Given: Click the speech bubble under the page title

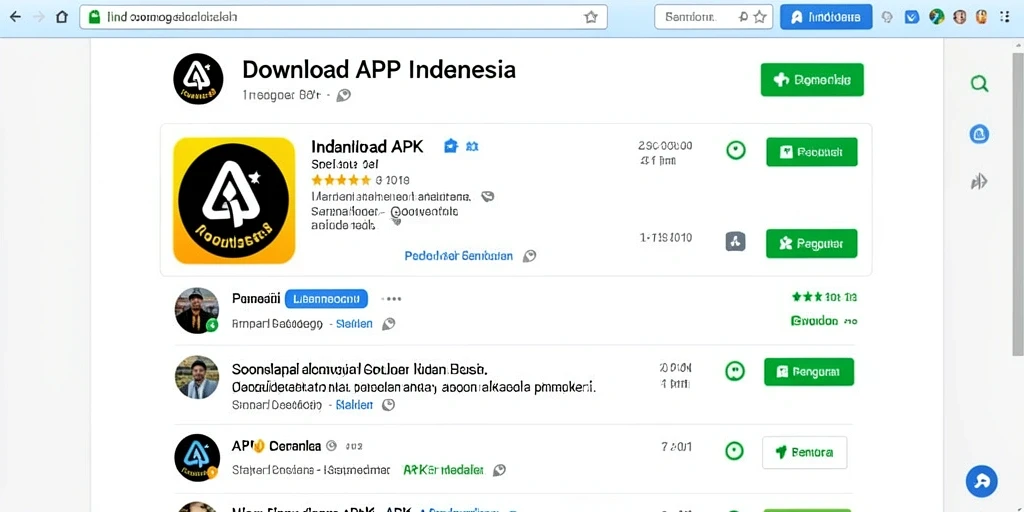Looking at the screenshot, I should point(344,95).
